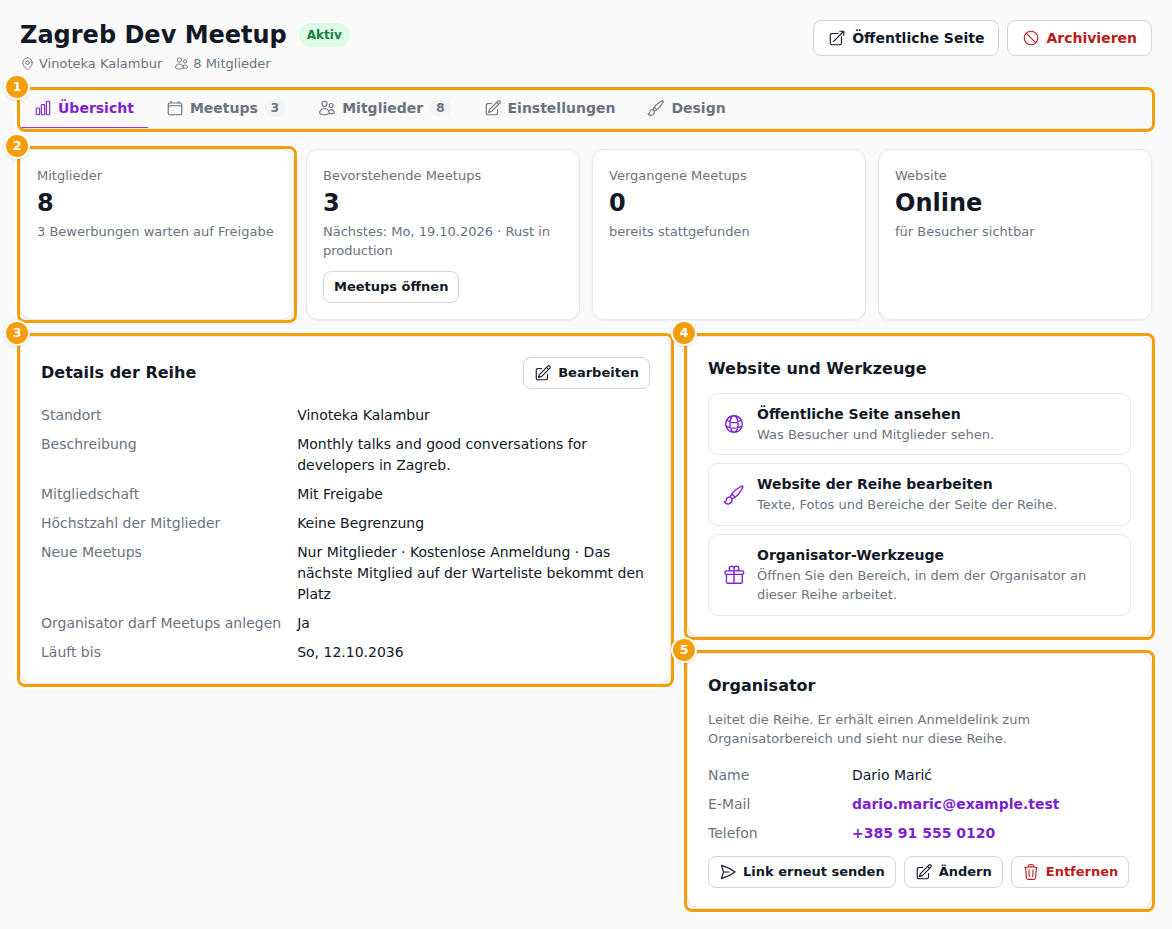This screenshot has width=1172, height=929.
Task: Open the Organisator-Werkzeuge card
Action: point(919,575)
